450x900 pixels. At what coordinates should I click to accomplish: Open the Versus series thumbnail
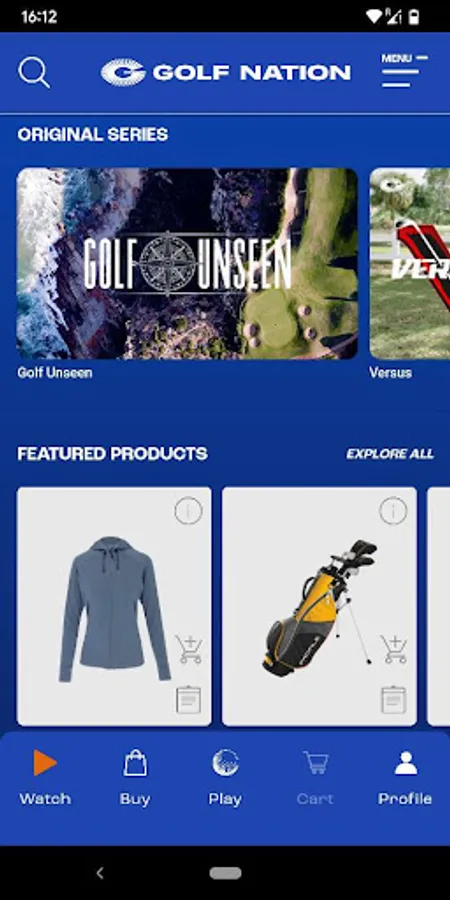pyautogui.click(x=410, y=263)
